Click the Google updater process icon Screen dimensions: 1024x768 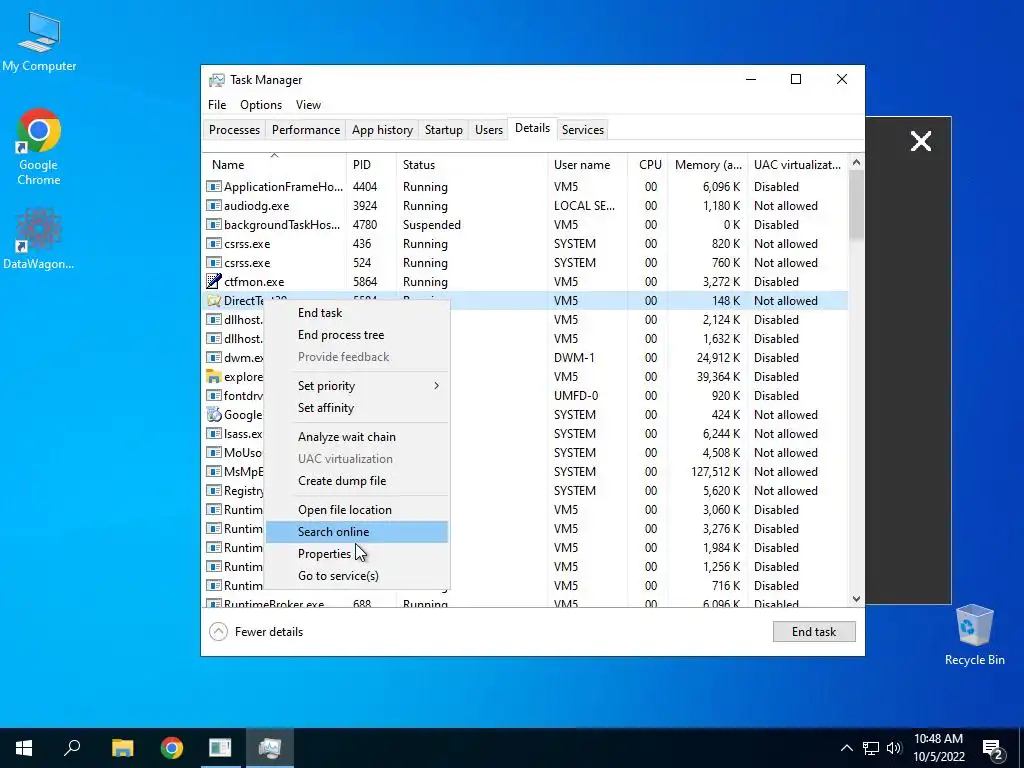pyautogui.click(x=214, y=415)
